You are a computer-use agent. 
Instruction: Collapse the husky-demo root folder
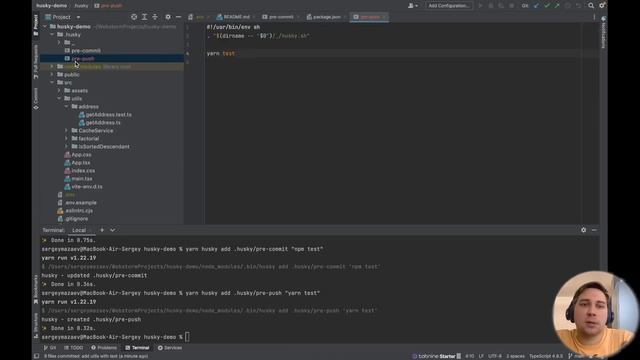(x=45, y=27)
